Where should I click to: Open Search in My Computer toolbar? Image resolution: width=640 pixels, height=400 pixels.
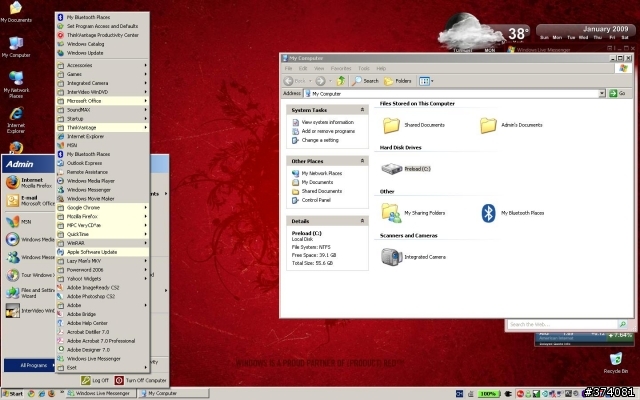point(366,81)
